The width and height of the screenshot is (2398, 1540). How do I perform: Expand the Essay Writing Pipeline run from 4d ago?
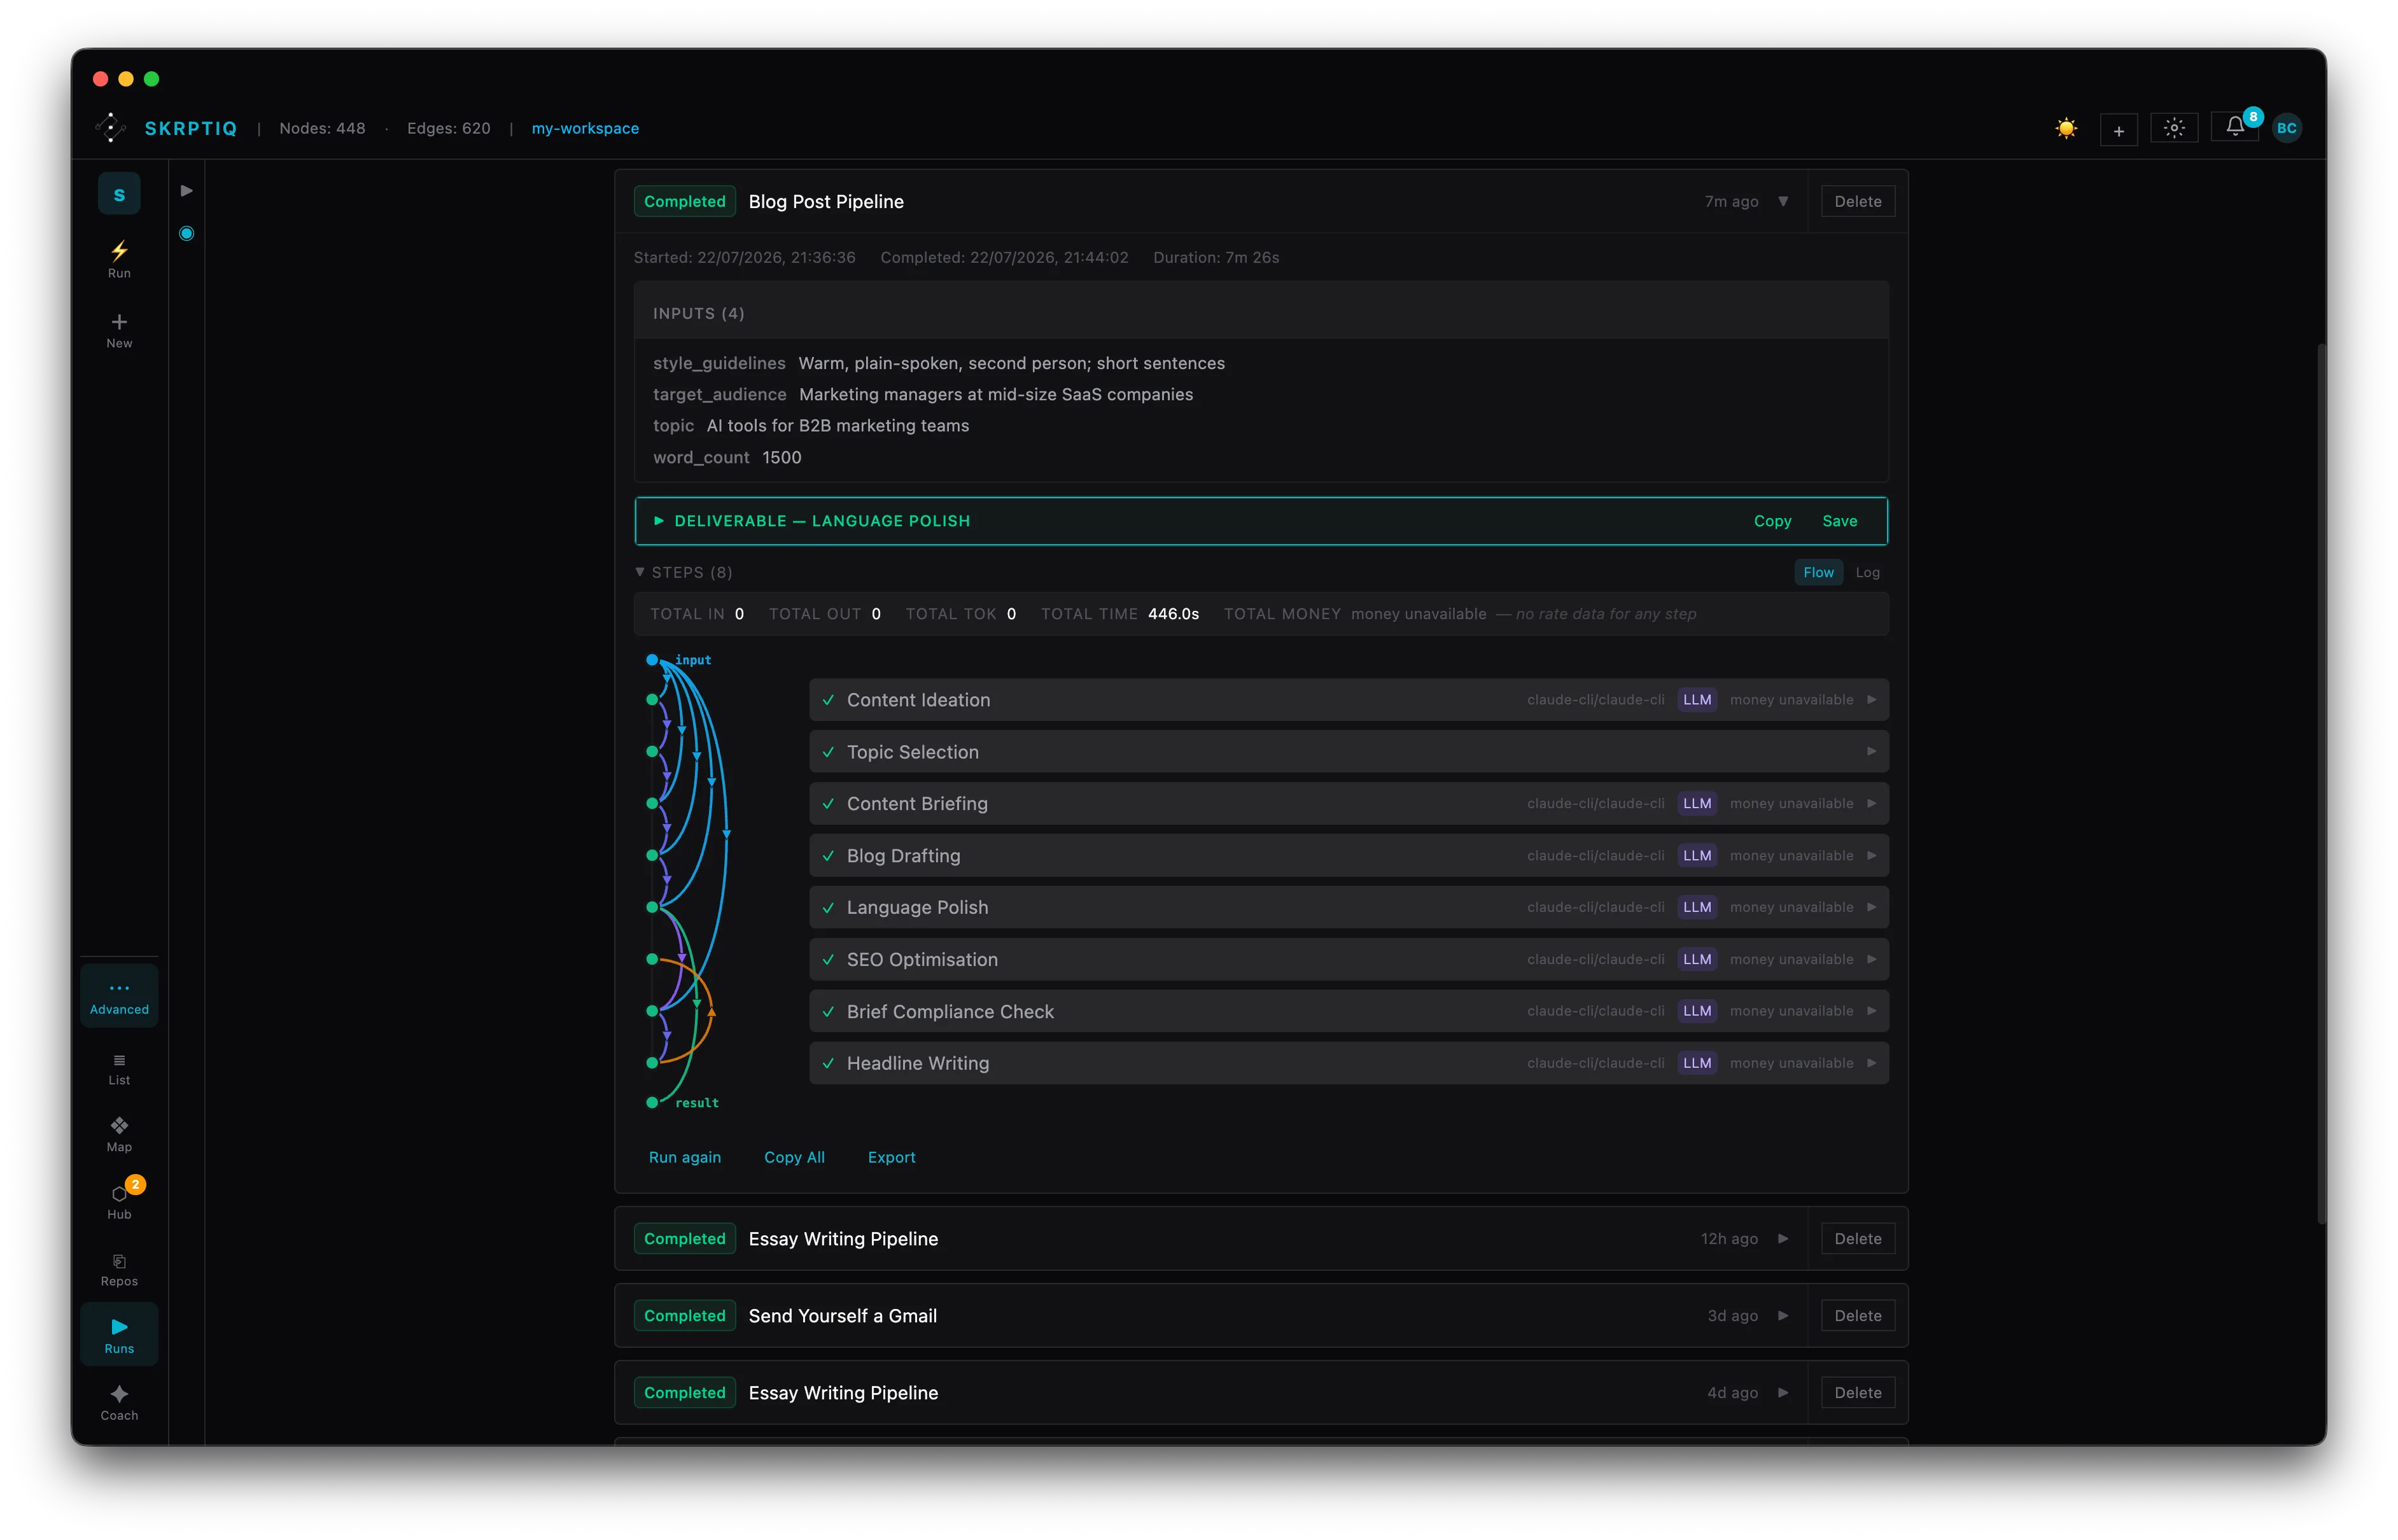[1782, 1393]
